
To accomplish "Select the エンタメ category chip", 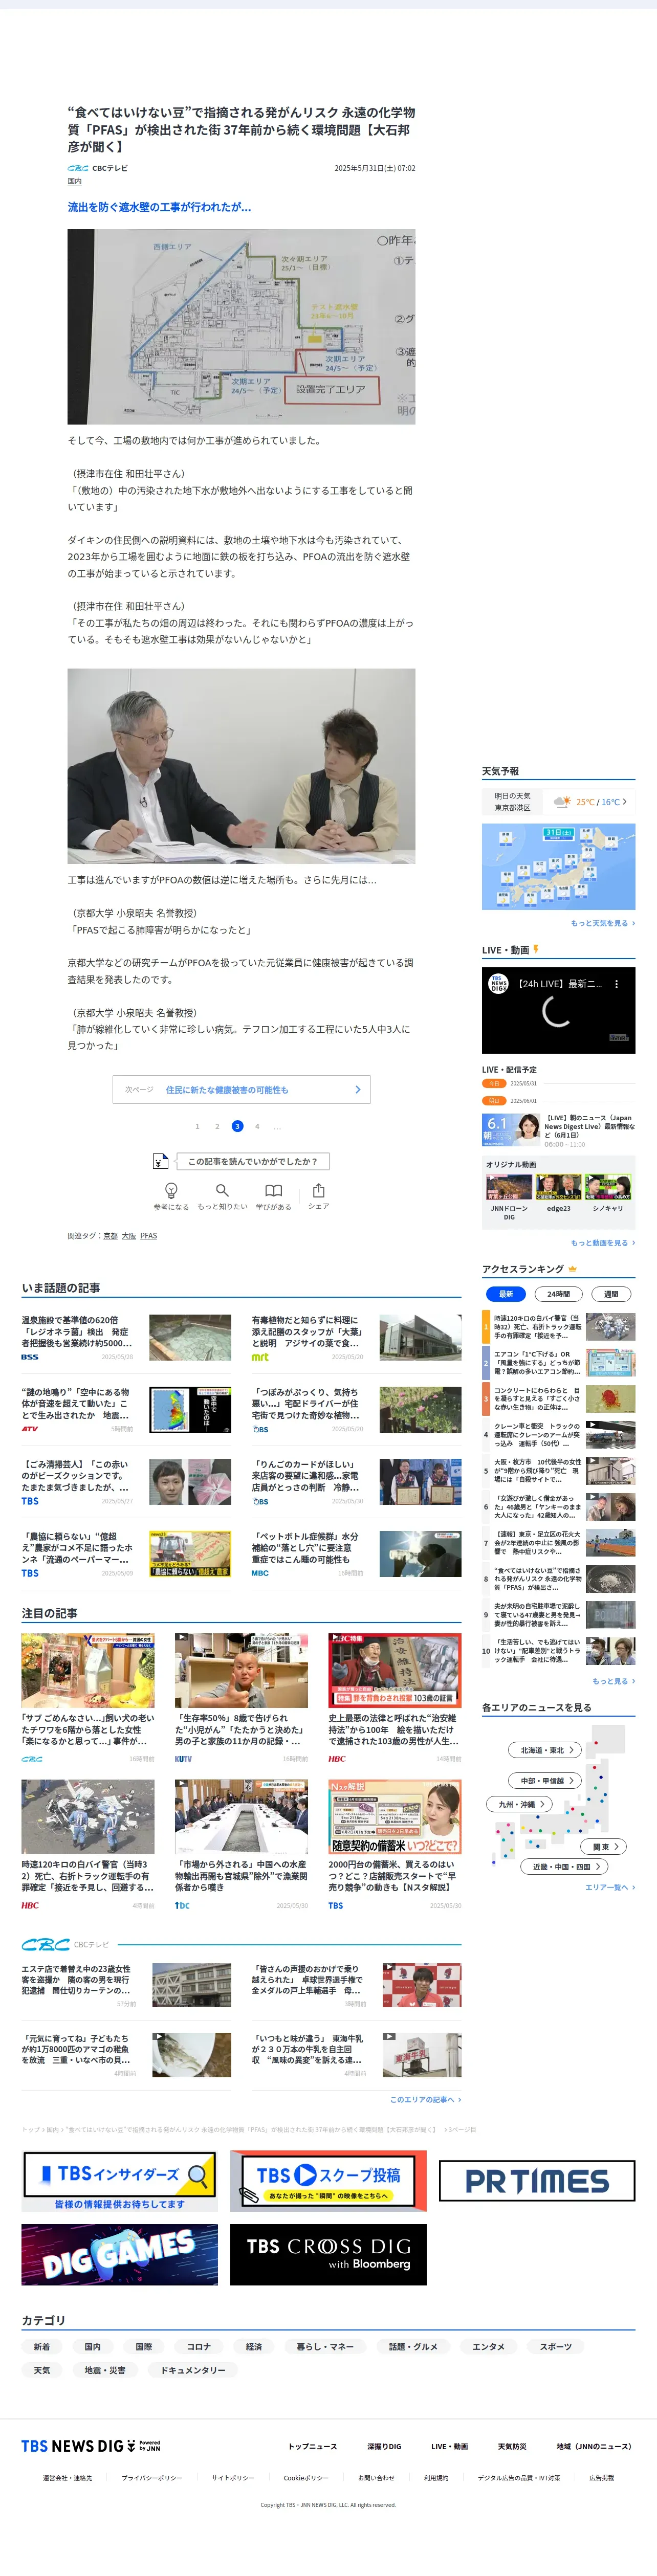I will 488,2346.
